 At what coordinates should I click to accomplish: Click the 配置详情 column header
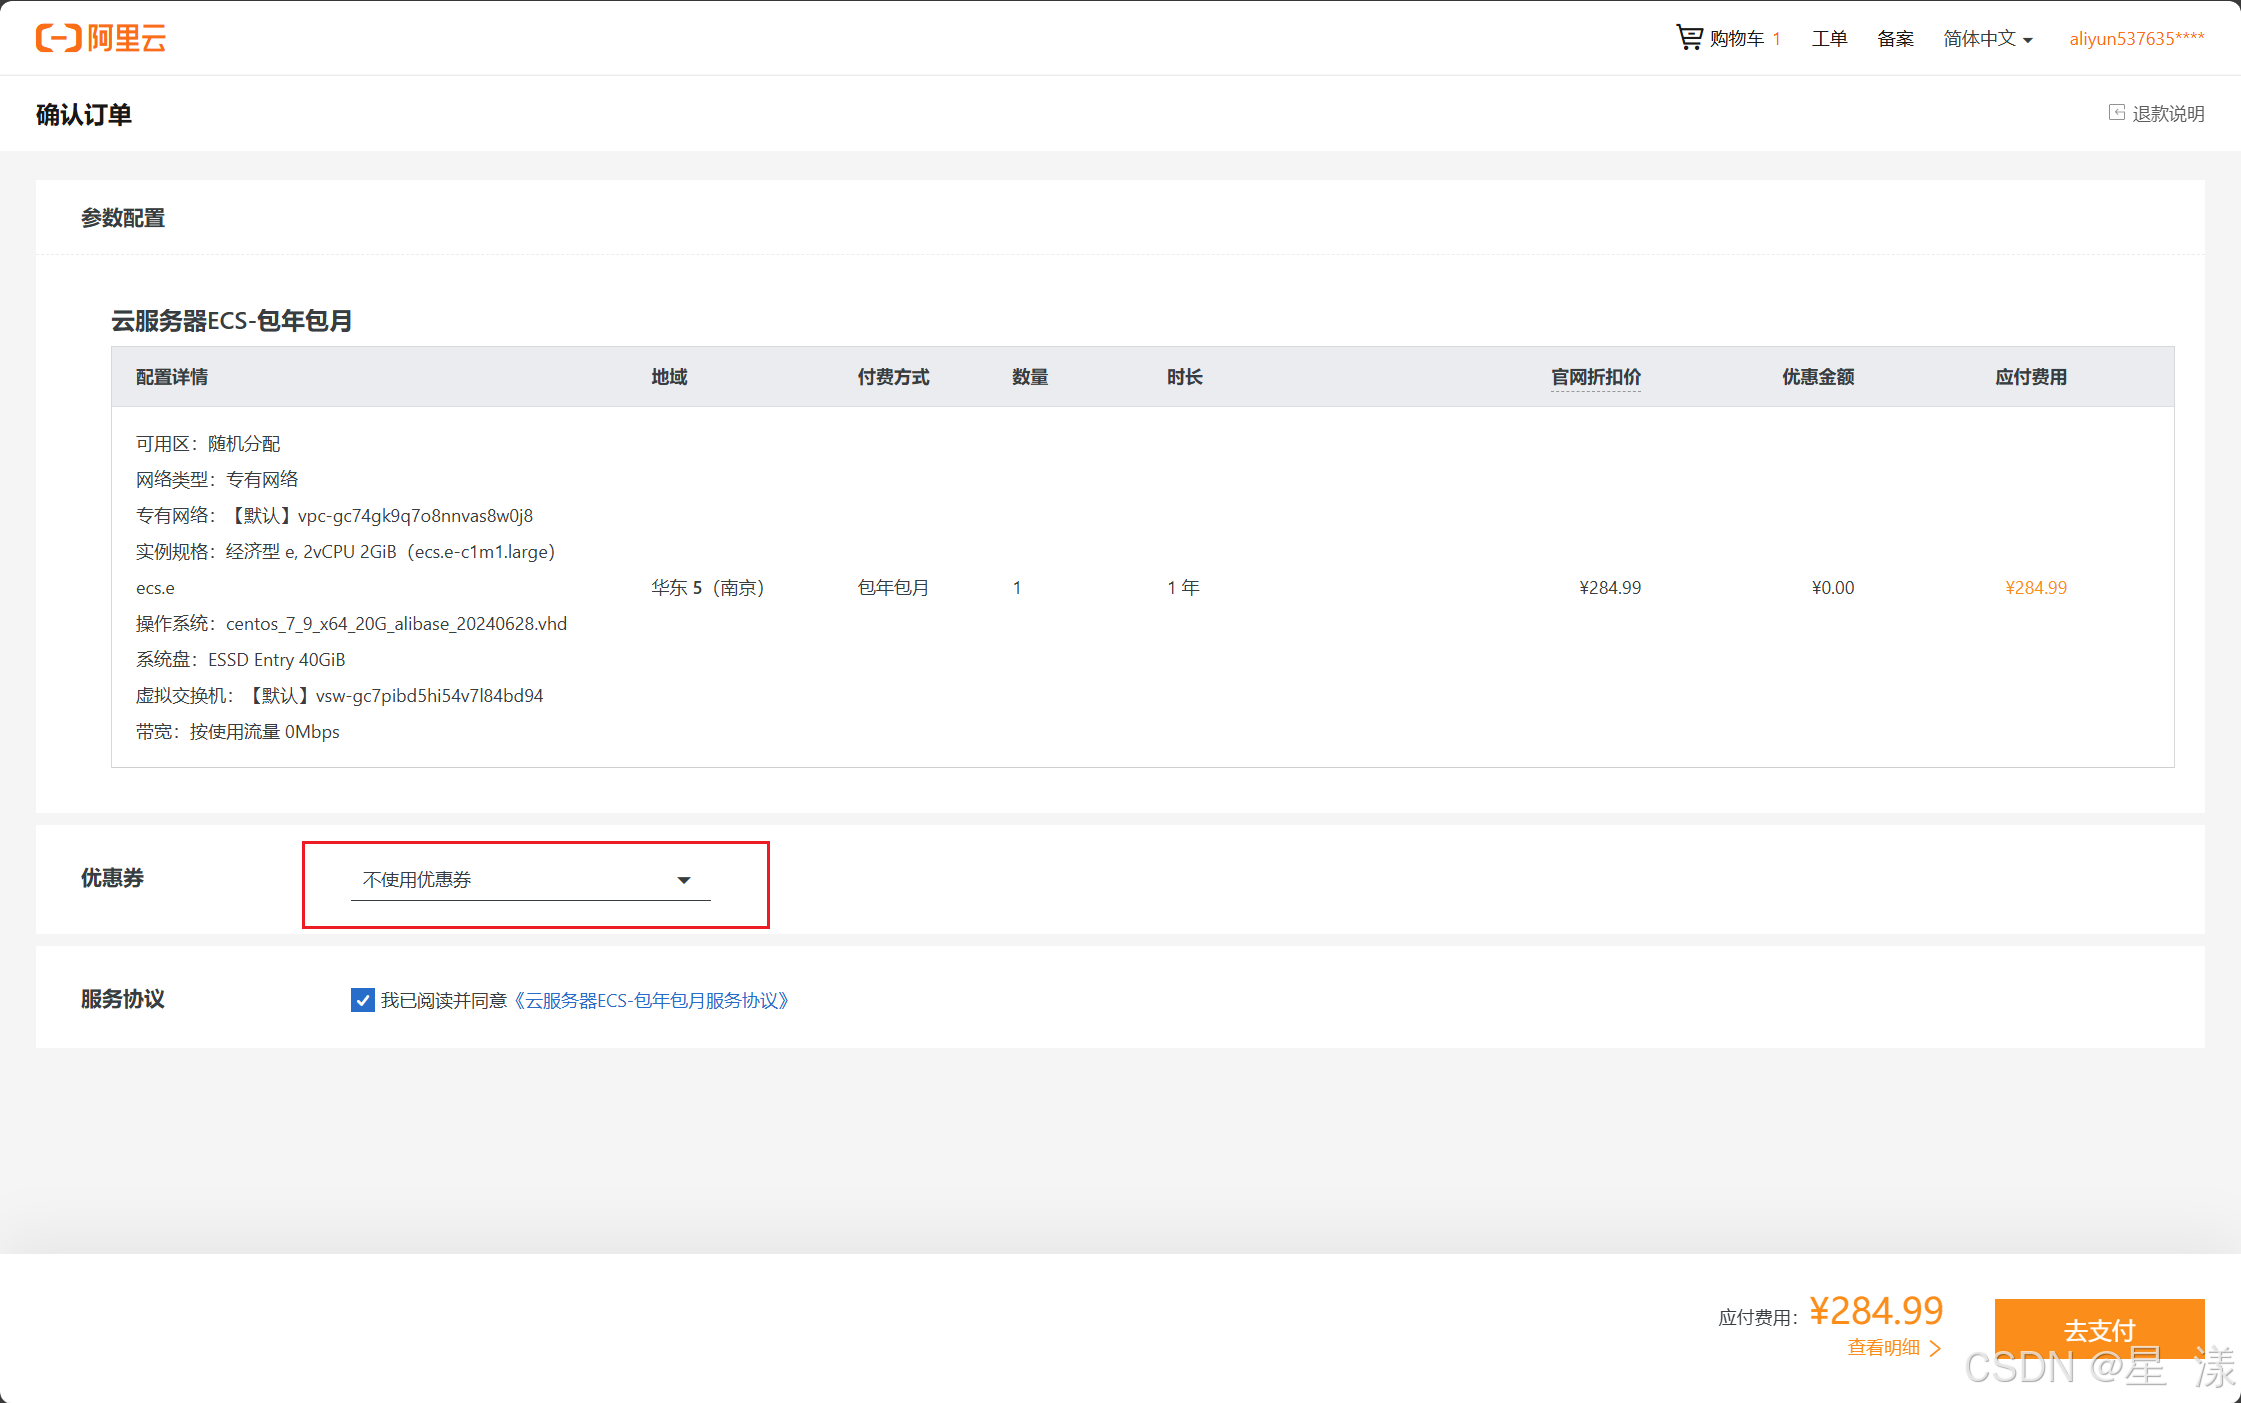tap(172, 377)
